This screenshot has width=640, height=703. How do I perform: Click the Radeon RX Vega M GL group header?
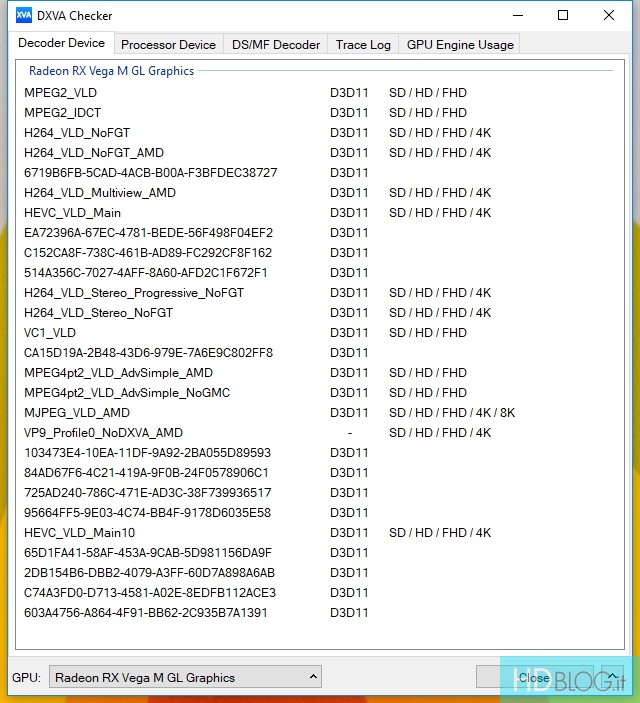(111, 71)
